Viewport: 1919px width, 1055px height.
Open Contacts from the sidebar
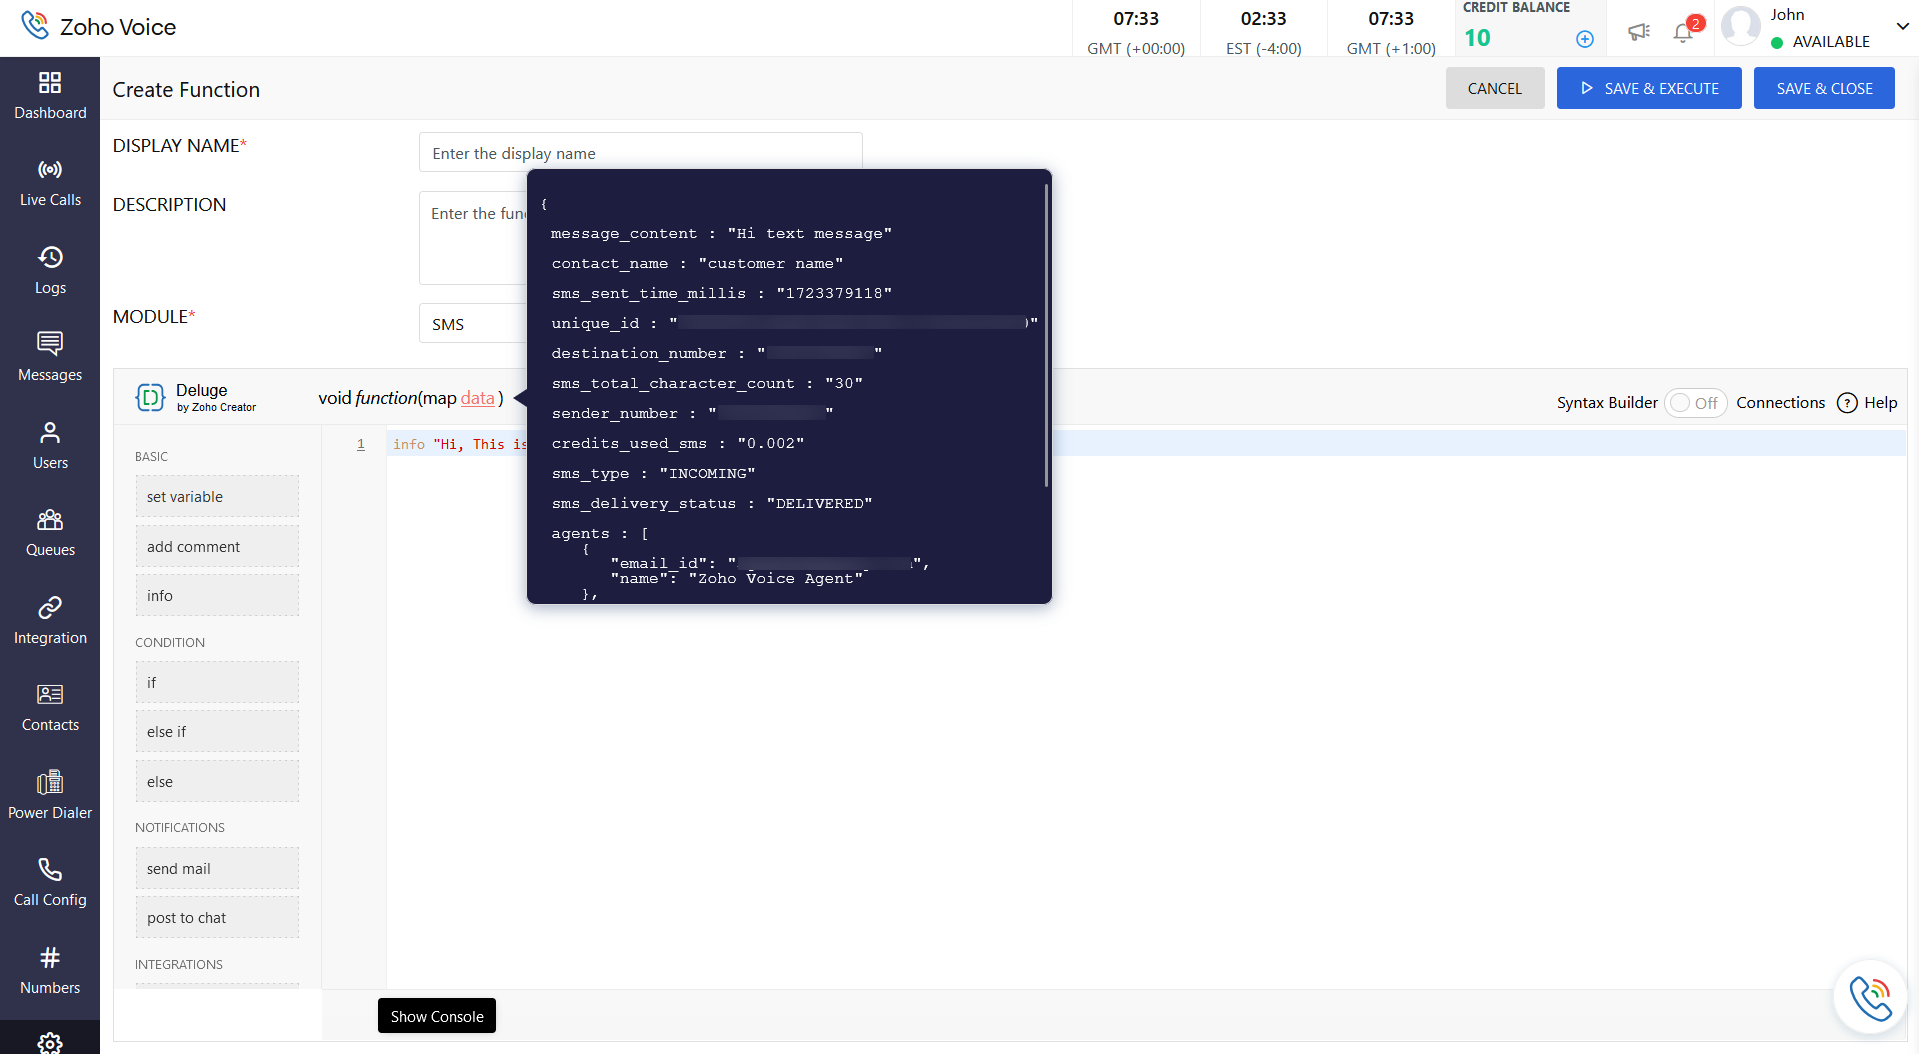50,708
